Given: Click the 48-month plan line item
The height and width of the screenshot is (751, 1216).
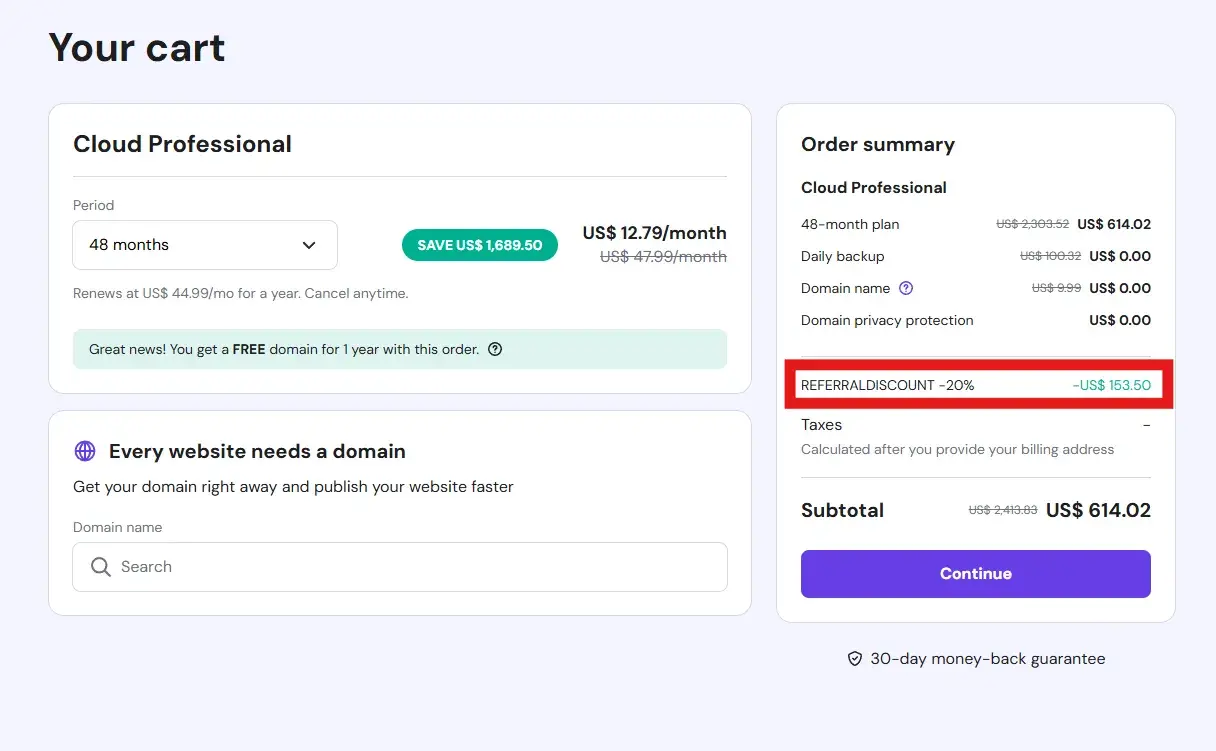Looking at the screenshot, I should point(850,224).
